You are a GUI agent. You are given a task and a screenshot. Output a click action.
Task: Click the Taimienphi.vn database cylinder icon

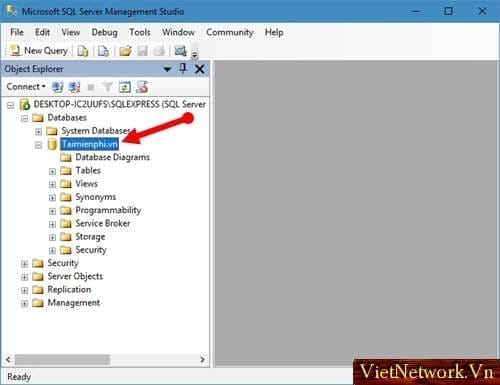(x=52, y=144)
